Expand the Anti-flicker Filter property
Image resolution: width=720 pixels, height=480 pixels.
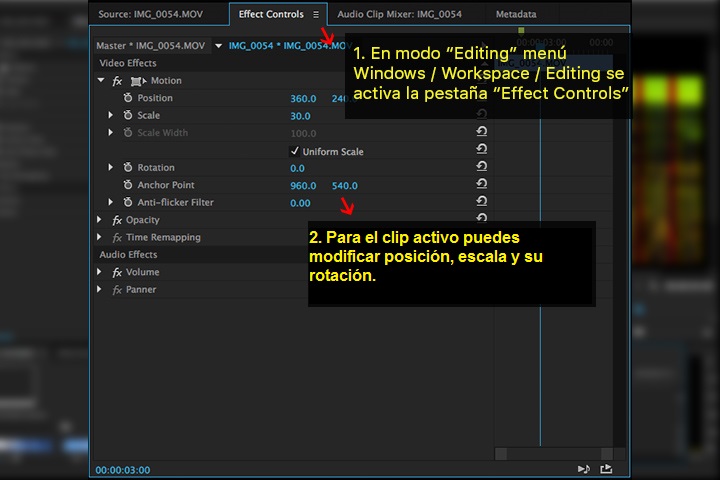coord(110,202)
